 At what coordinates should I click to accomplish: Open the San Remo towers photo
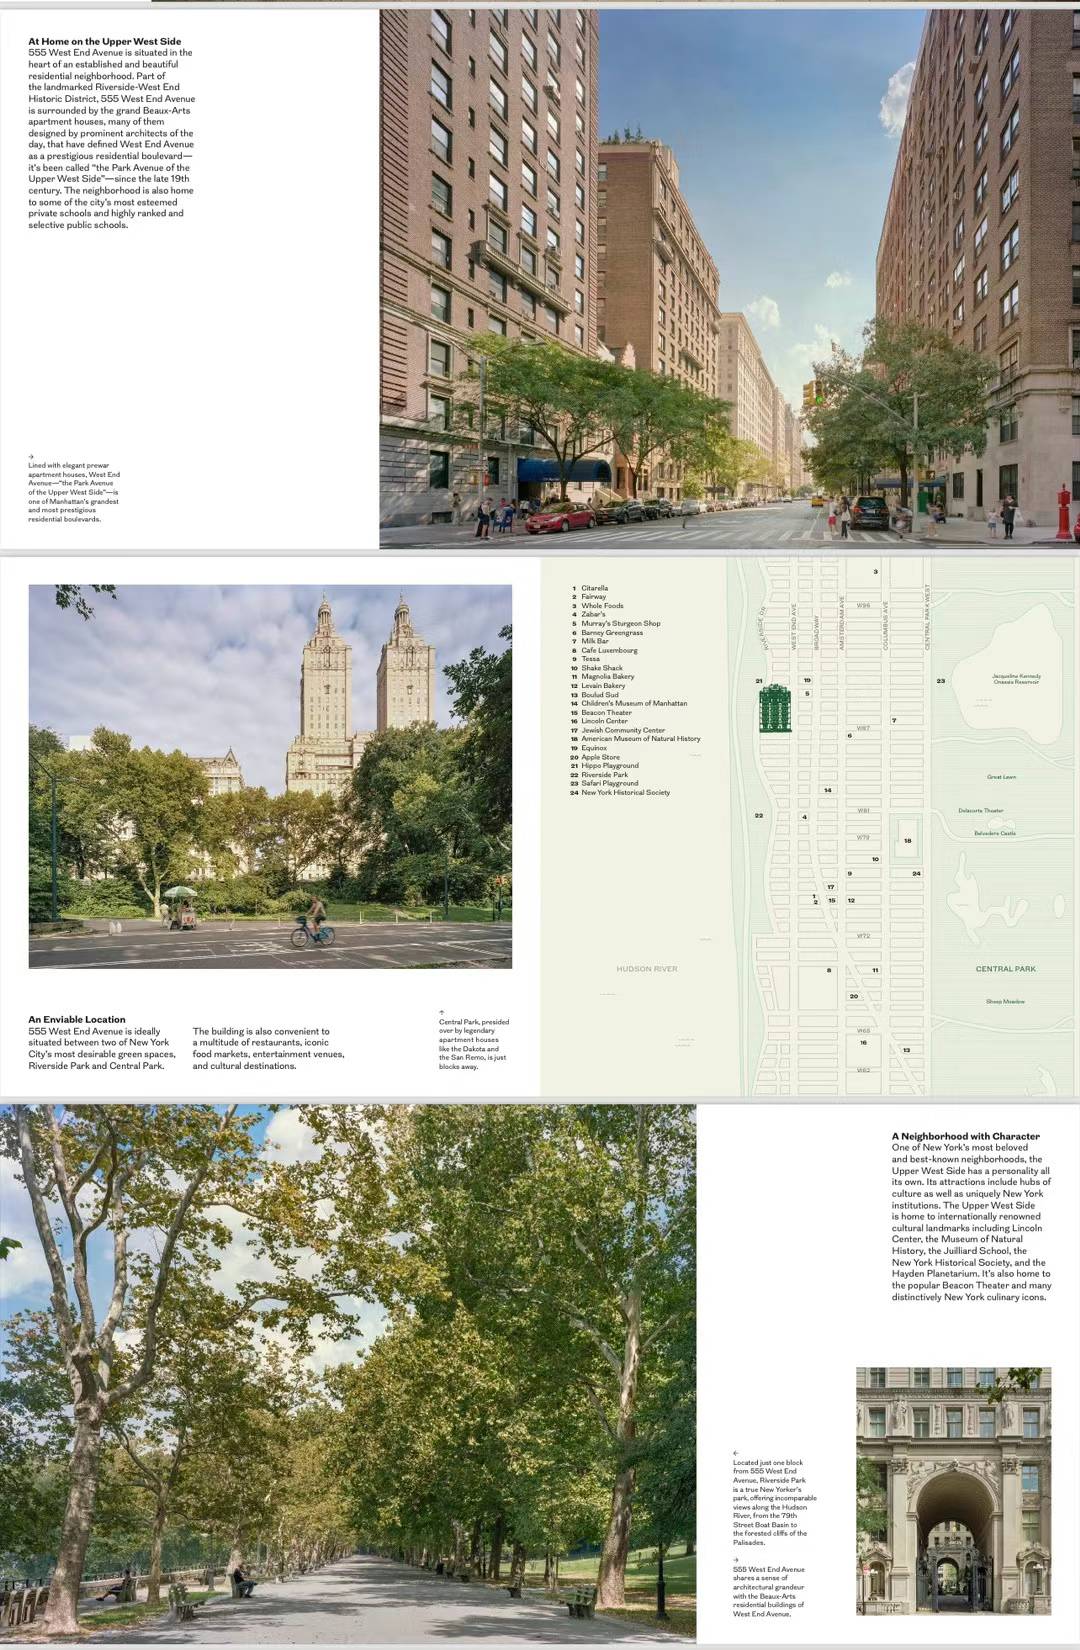click(270, 776)
